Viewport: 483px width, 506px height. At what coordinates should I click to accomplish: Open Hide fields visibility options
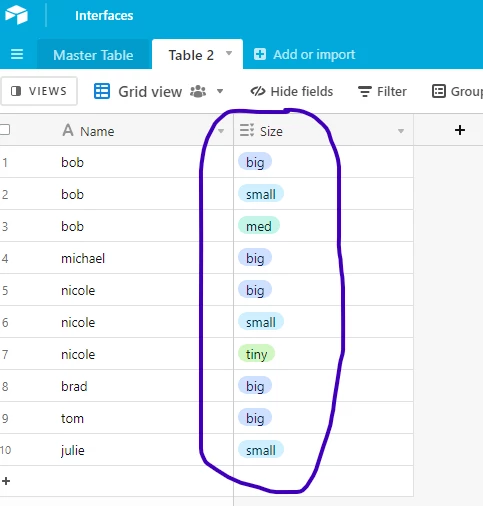pos(292,91)
